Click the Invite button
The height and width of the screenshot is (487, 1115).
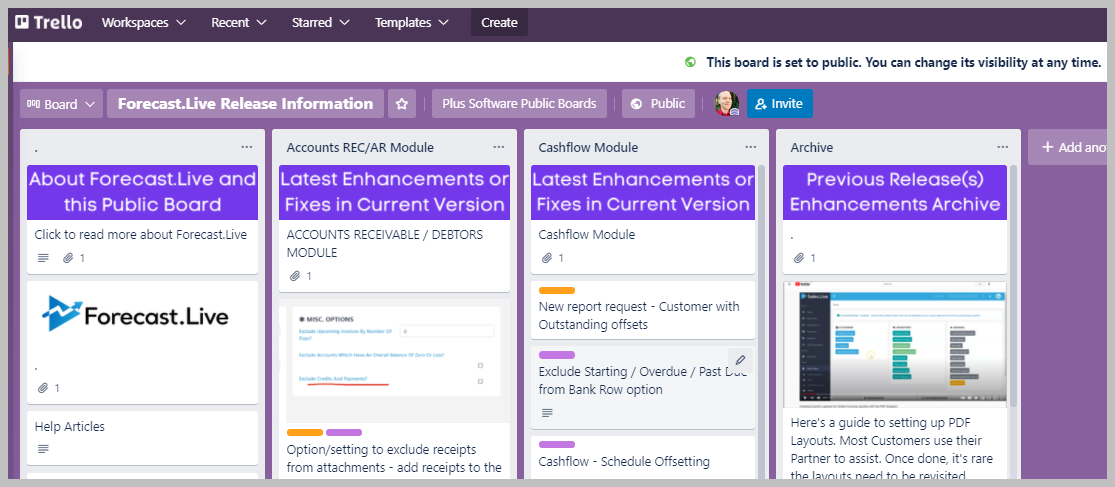779,104
